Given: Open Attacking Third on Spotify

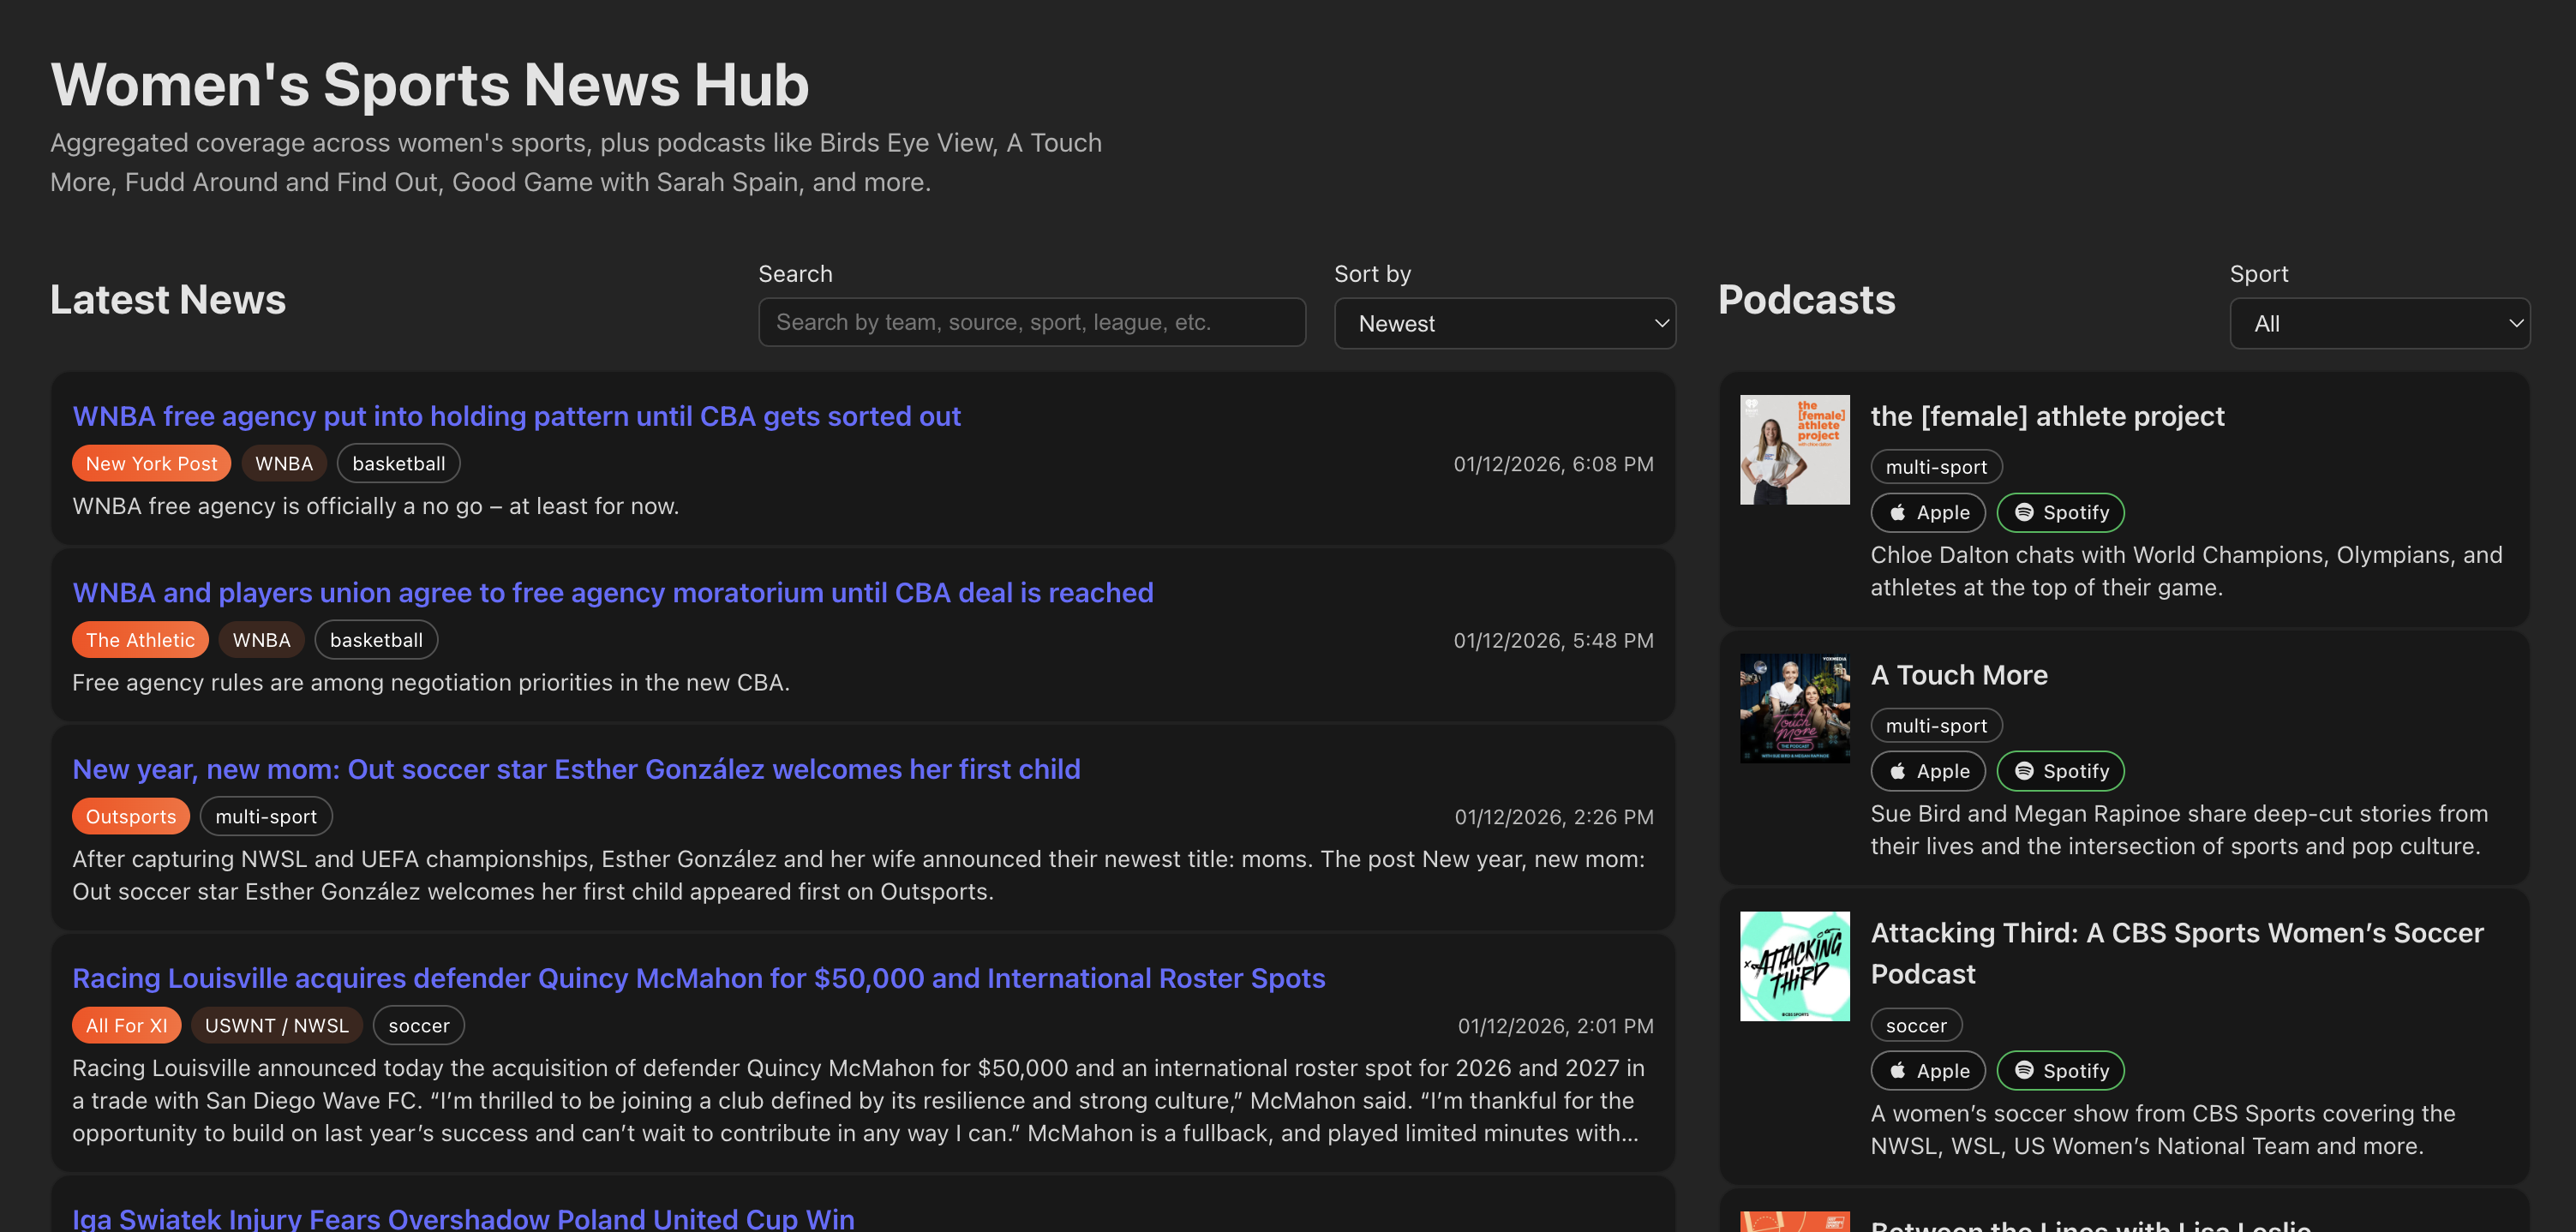Looking at the screenshot, I should point(2060,1070).
